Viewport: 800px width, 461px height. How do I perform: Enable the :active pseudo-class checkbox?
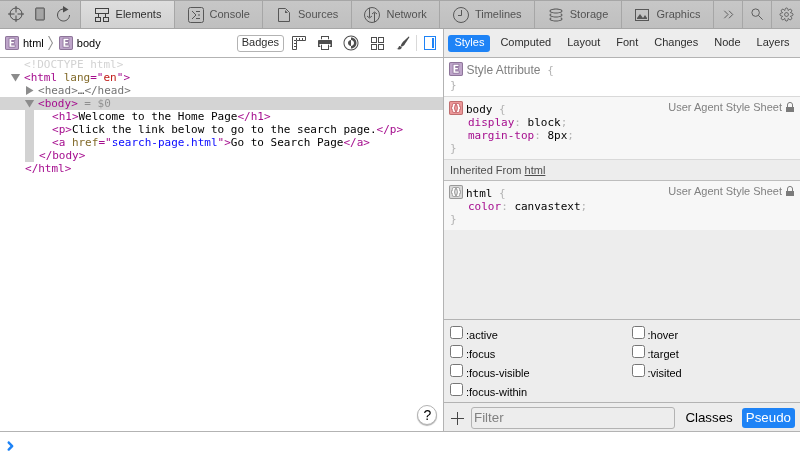[456, 333]
